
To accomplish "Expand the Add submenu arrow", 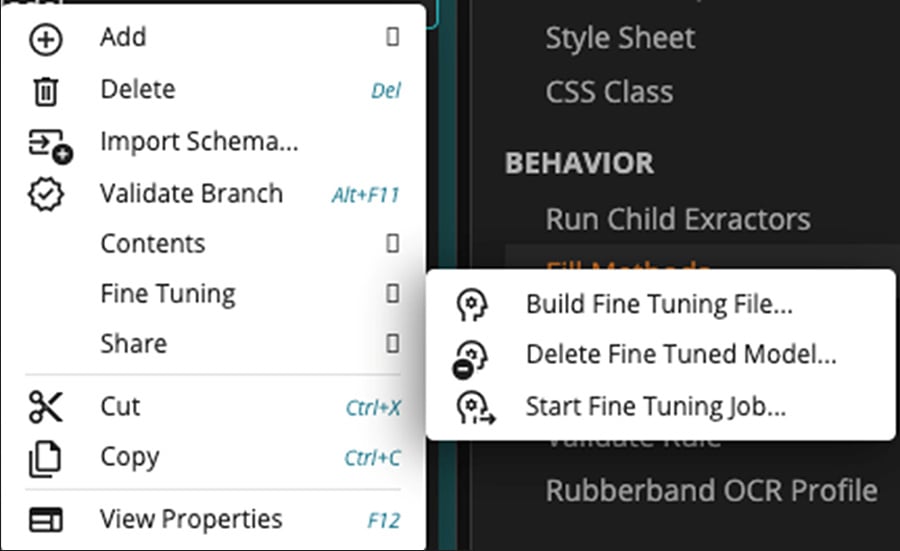I will tap(392, 38).
